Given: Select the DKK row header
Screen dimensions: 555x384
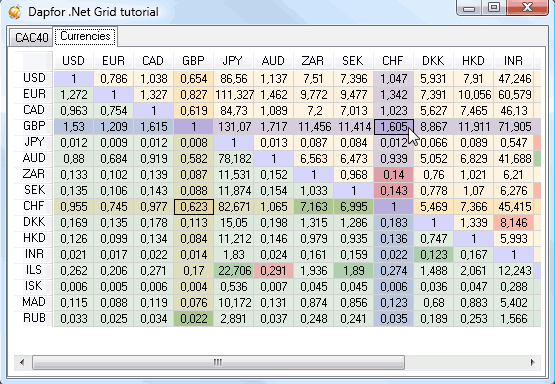Looking at the screenshot, I should (x=34, y=222).
